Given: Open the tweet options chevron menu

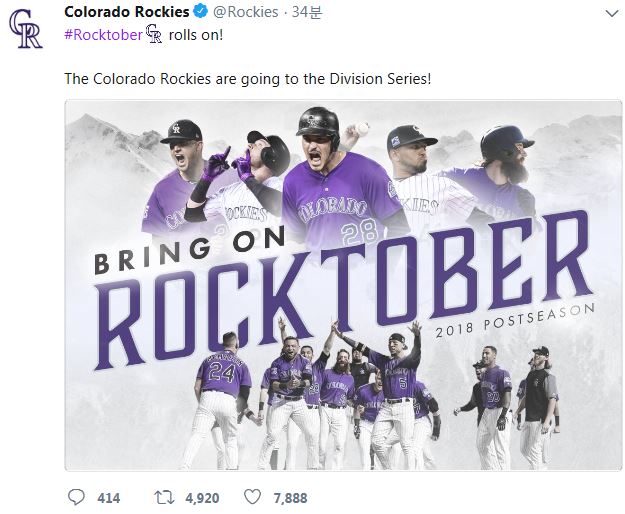Looking at the screenshot, I should (x=611, y=13).
